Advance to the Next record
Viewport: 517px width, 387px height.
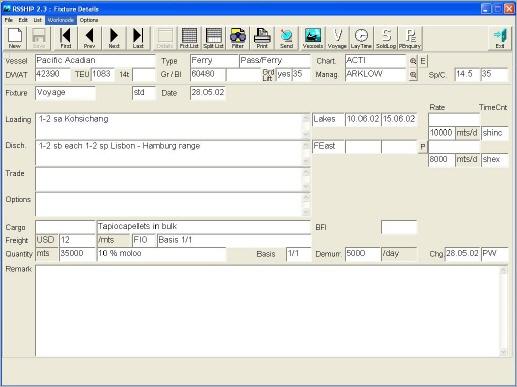pyautogui.click(x=114, y=38)
